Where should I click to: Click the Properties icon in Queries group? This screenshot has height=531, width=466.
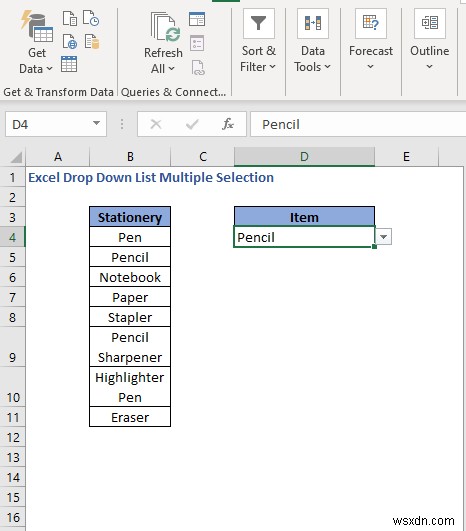pyautogui.click(x=197, y=43)
